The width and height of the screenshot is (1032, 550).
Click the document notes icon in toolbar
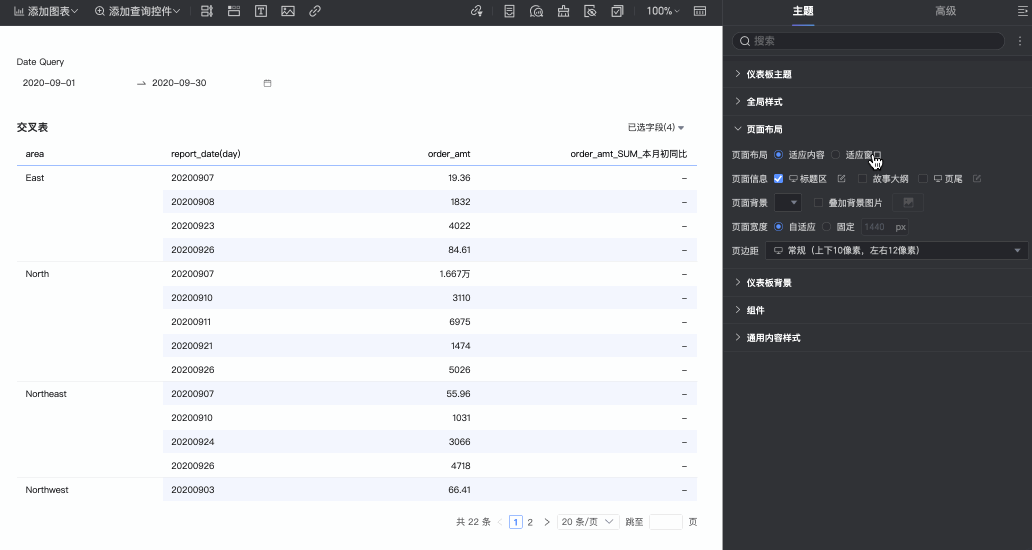(509, 11)
